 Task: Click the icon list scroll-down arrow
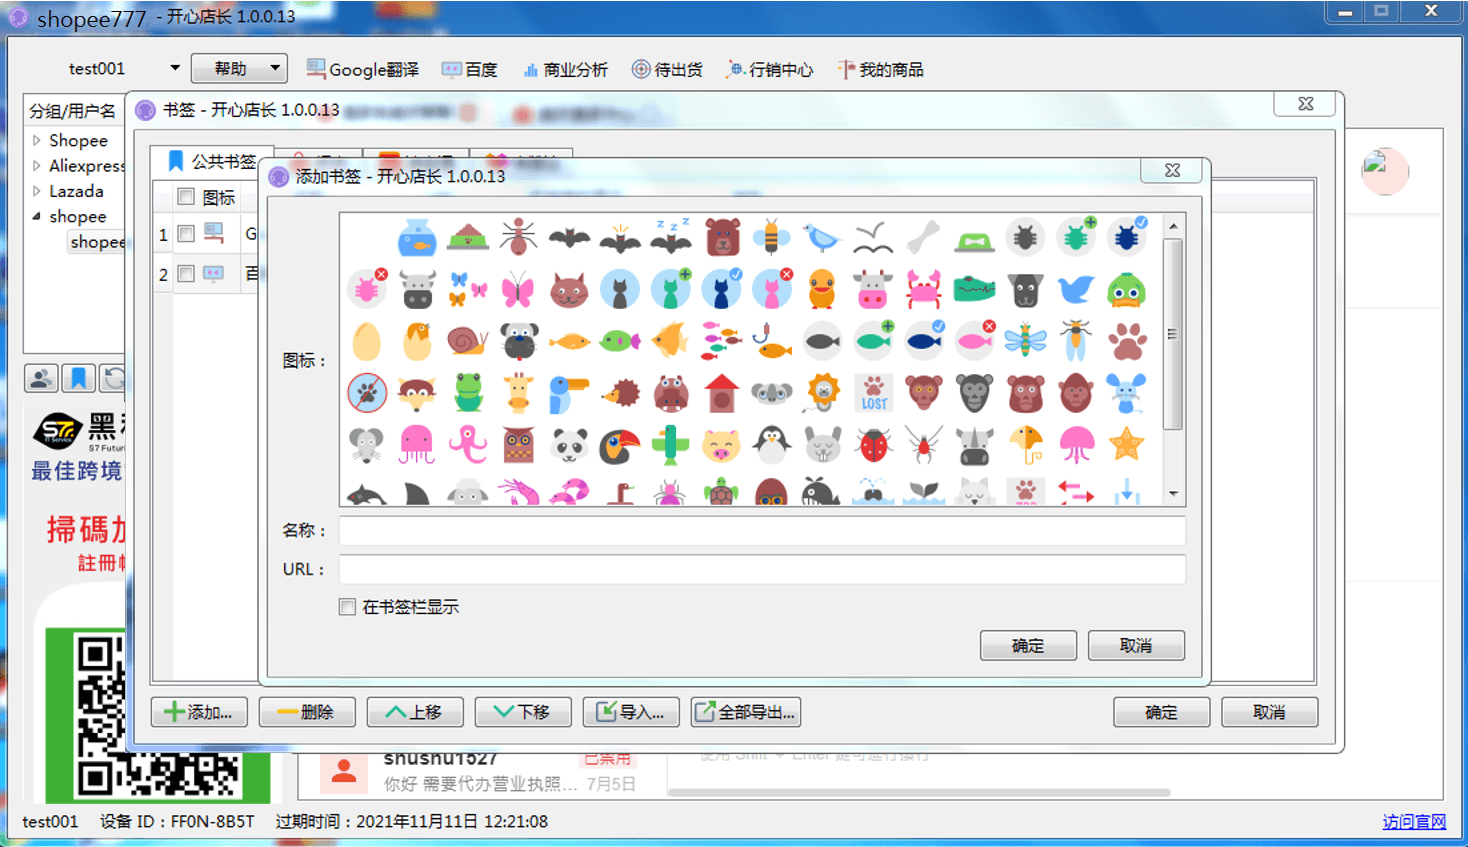pyautogui.click(x=1173, y=494)
